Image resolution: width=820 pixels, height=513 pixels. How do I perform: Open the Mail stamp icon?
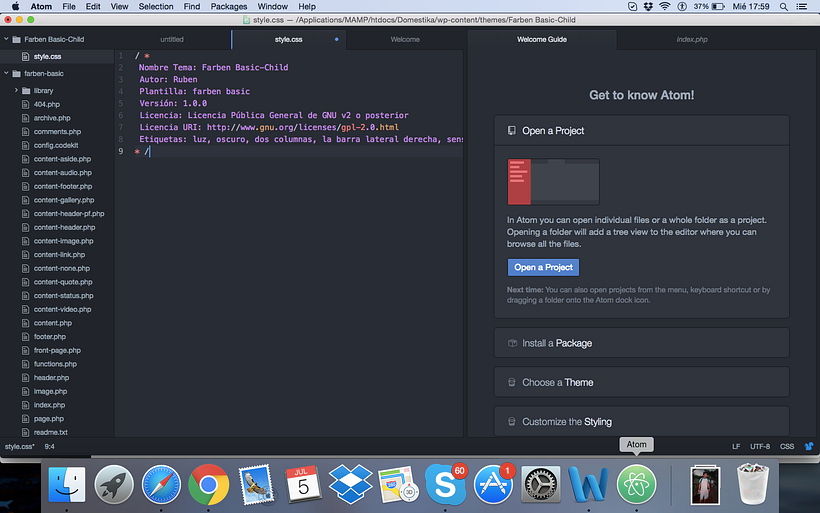click(256, 485)
